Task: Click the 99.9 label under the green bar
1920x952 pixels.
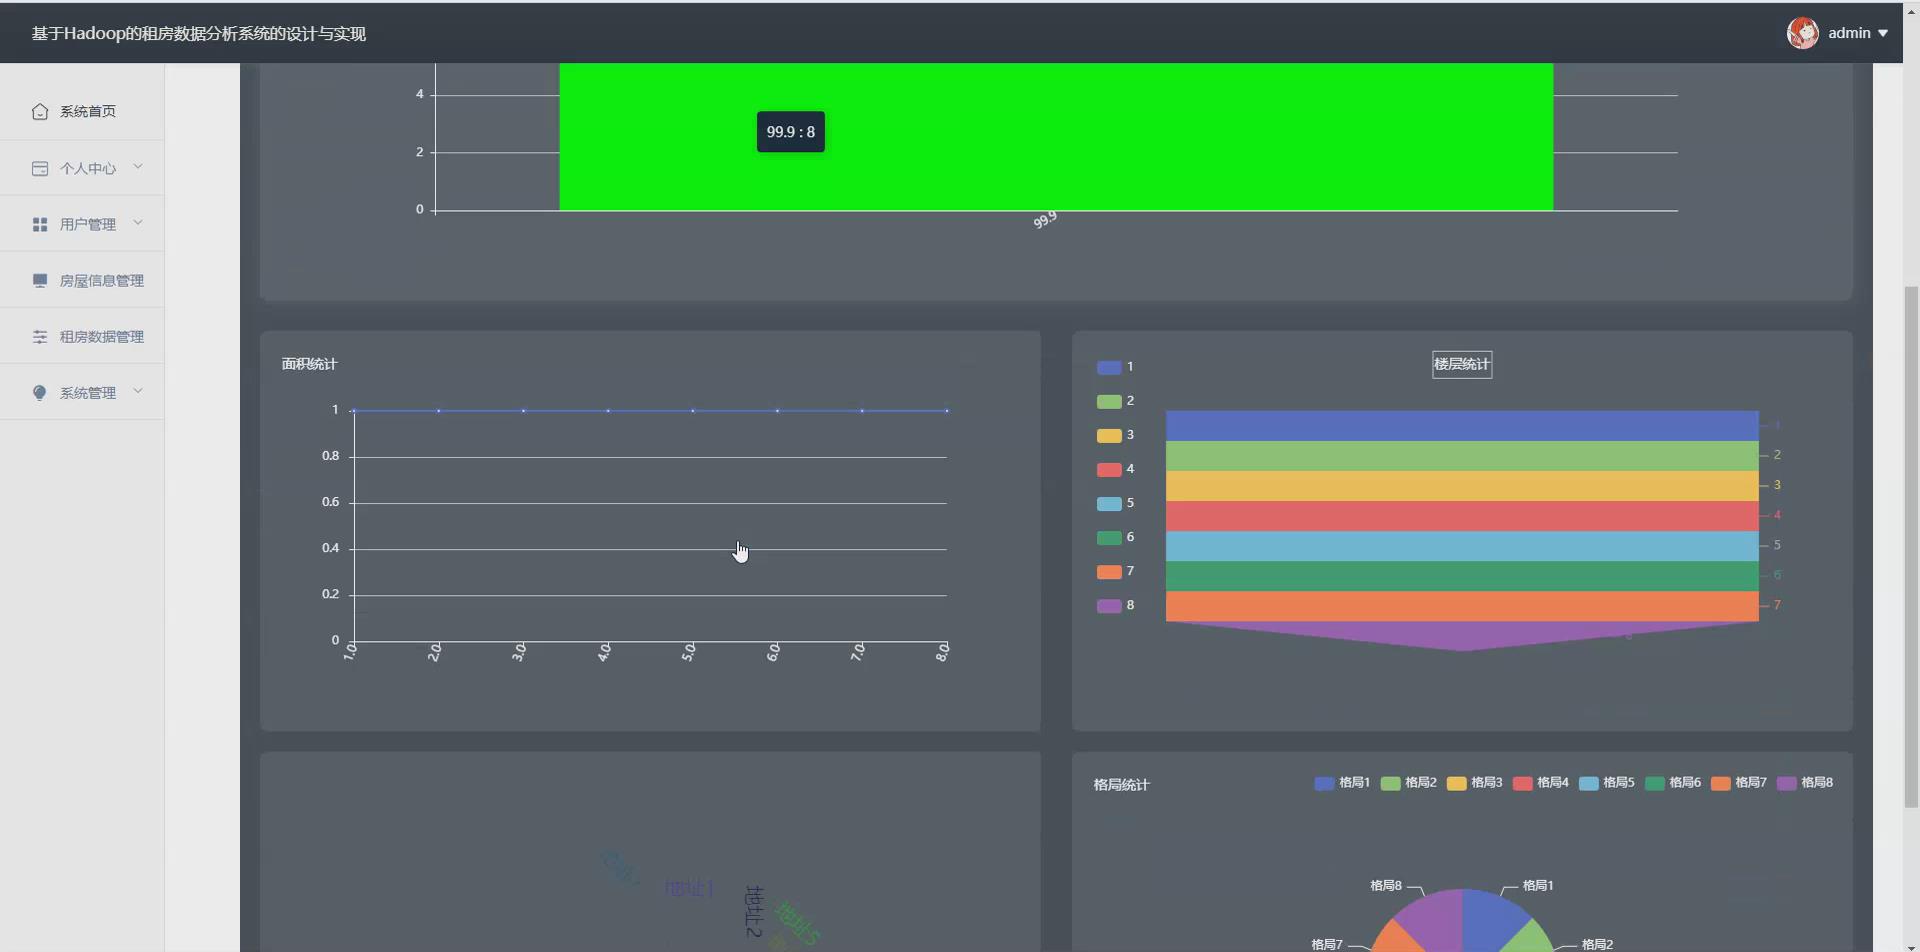Action: (1045, 220)
